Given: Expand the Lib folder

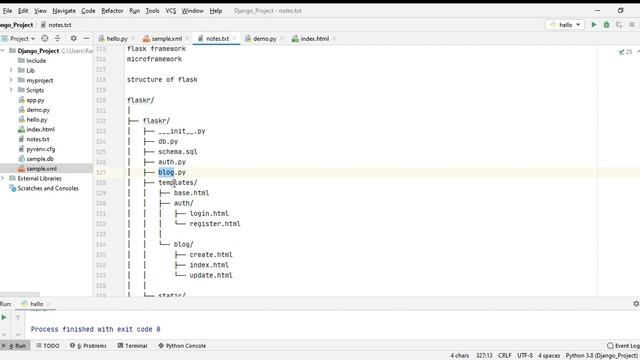Looking at the screenshot, I should [11, 70].
